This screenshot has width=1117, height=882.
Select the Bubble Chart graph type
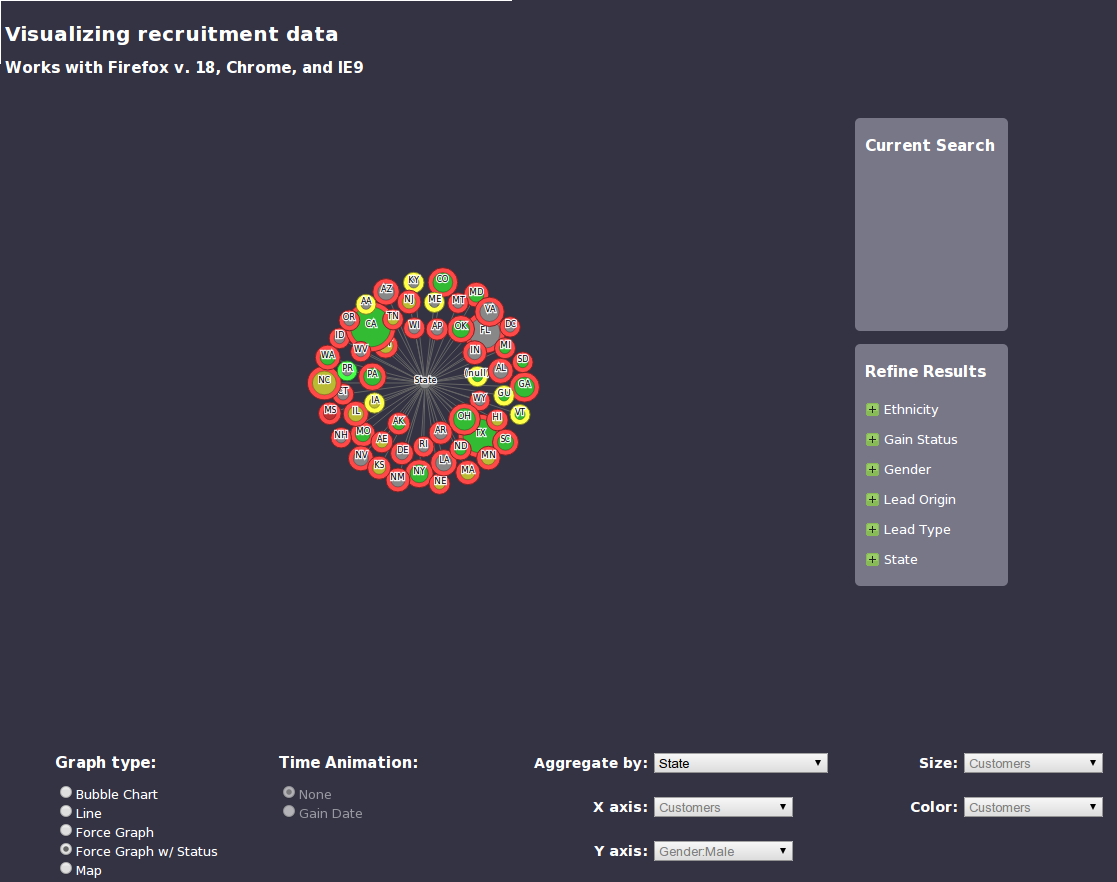coord(66,793)
